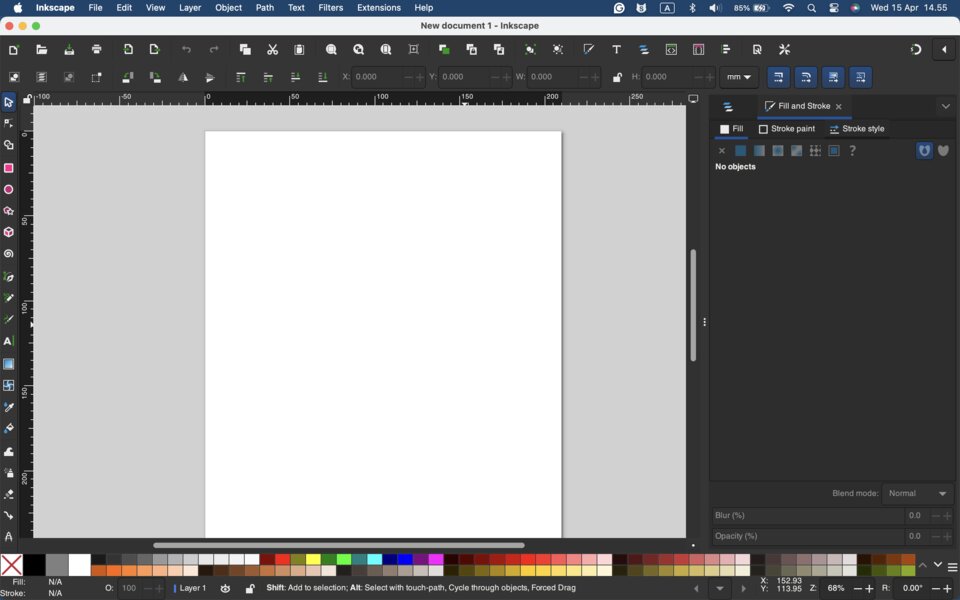The width and height of the screenshot is (960, 600).
Task: Print the document via printer icon
Action: coord(97,50)
